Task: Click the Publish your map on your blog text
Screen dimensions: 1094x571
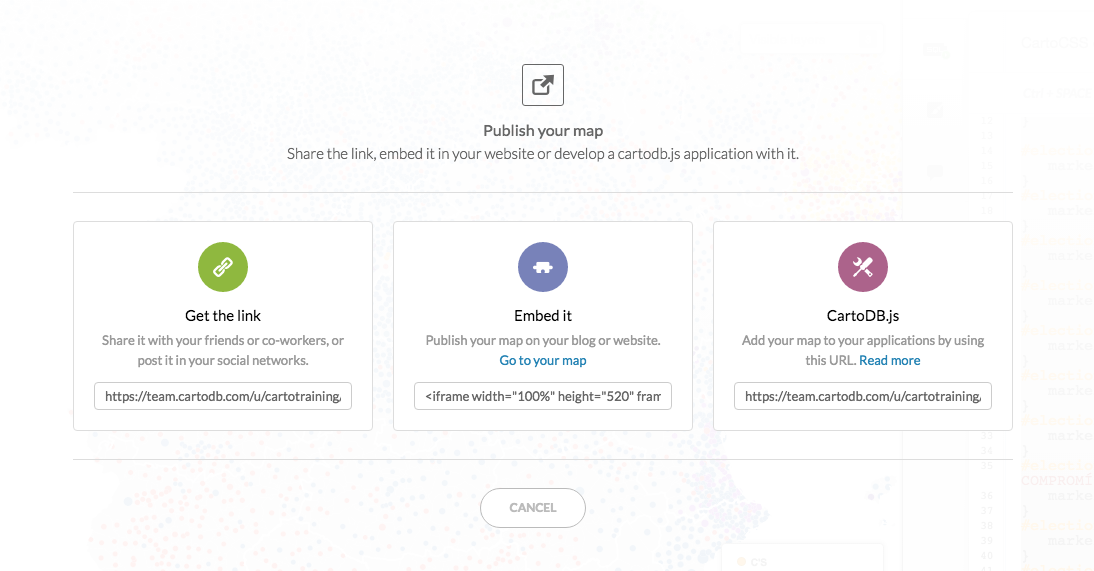Action: [x=543, y=340]
